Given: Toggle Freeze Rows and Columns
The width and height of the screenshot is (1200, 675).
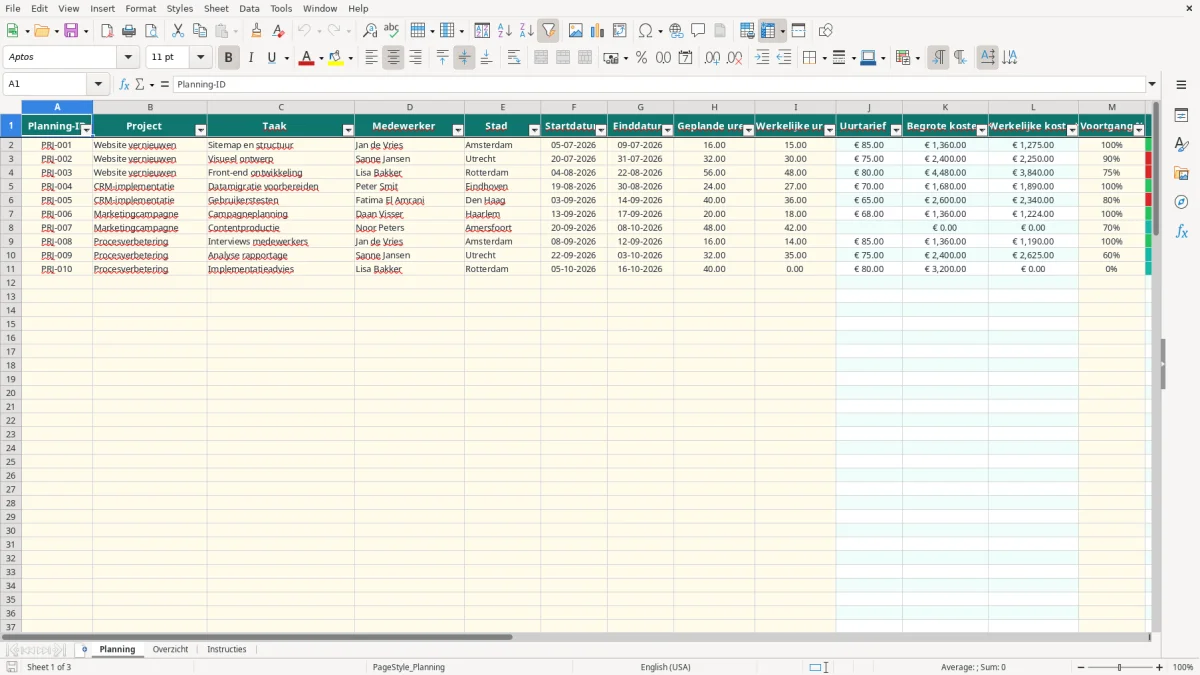Looking at the screenshot, I should click(768, 31).
